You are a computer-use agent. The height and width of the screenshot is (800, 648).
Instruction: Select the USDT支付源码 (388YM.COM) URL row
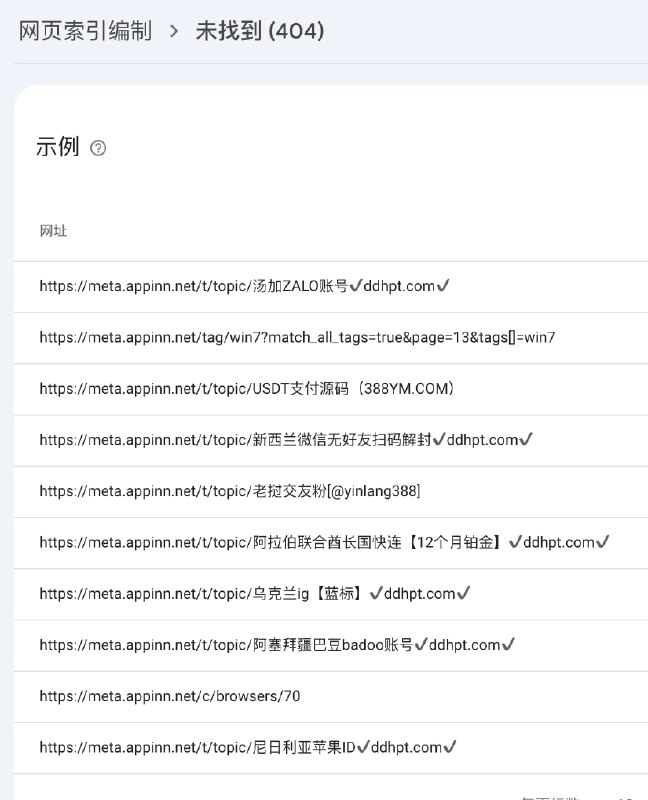(x=331, y=389)
